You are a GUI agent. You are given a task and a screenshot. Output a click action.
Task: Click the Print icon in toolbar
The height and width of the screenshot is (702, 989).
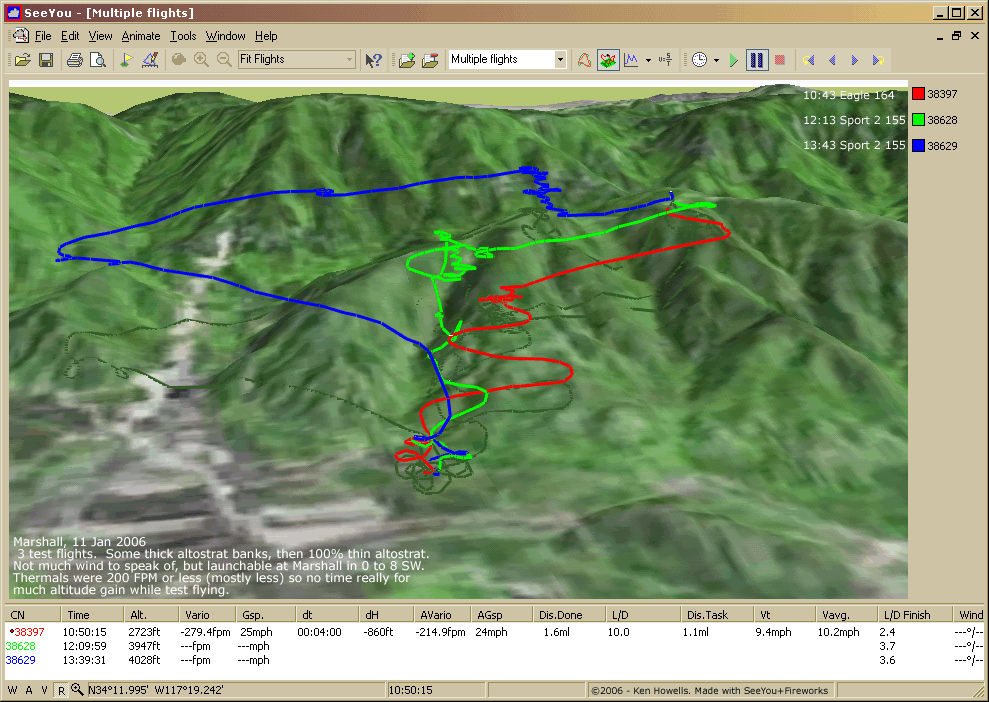74,60
